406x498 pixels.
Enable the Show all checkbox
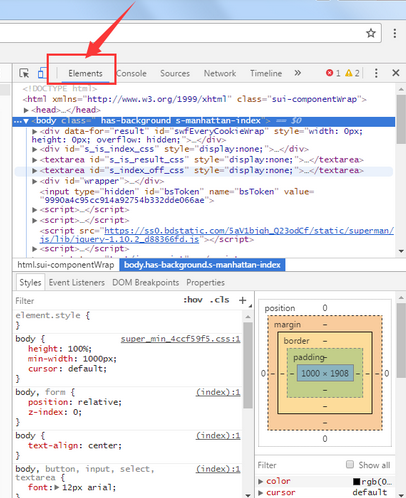tap(350, 464)
